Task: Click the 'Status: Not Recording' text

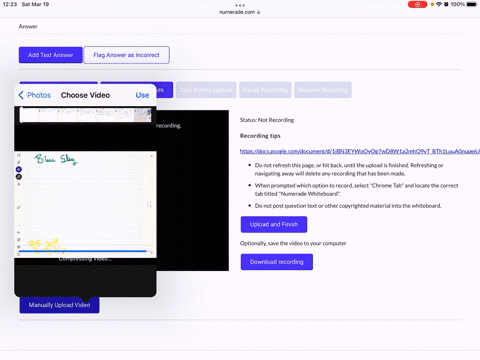Action: (x=267, y=120)
